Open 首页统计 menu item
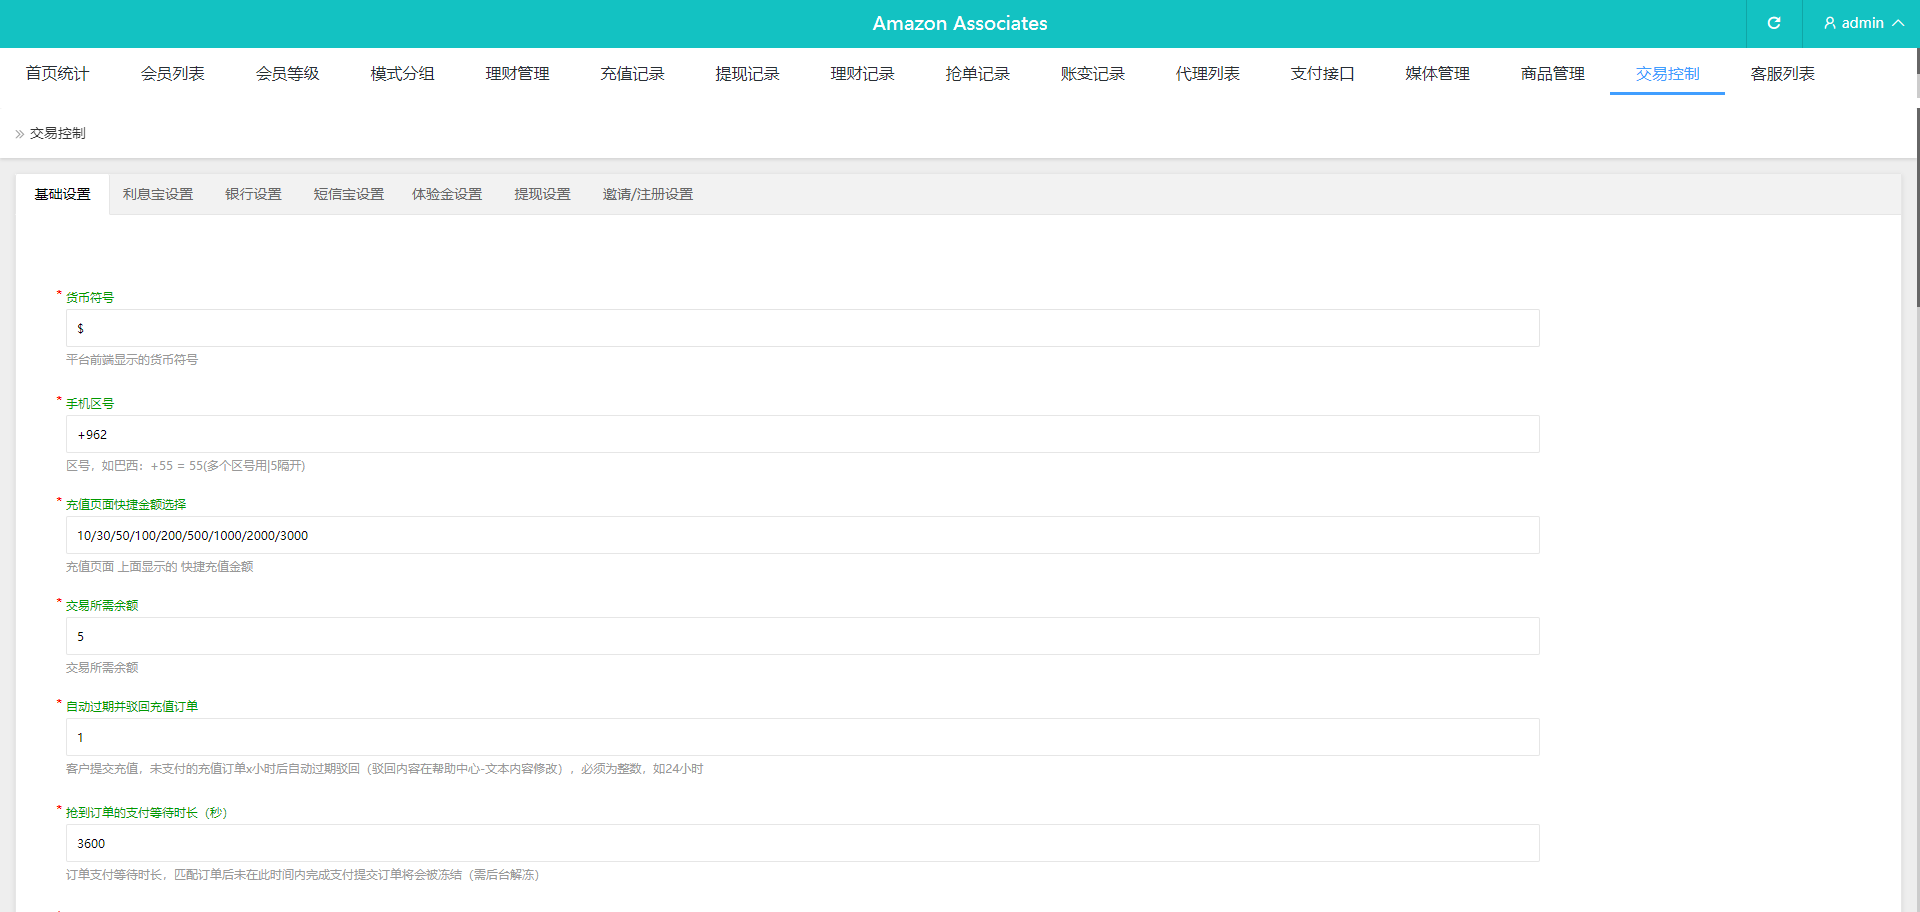 click(57, 74)
